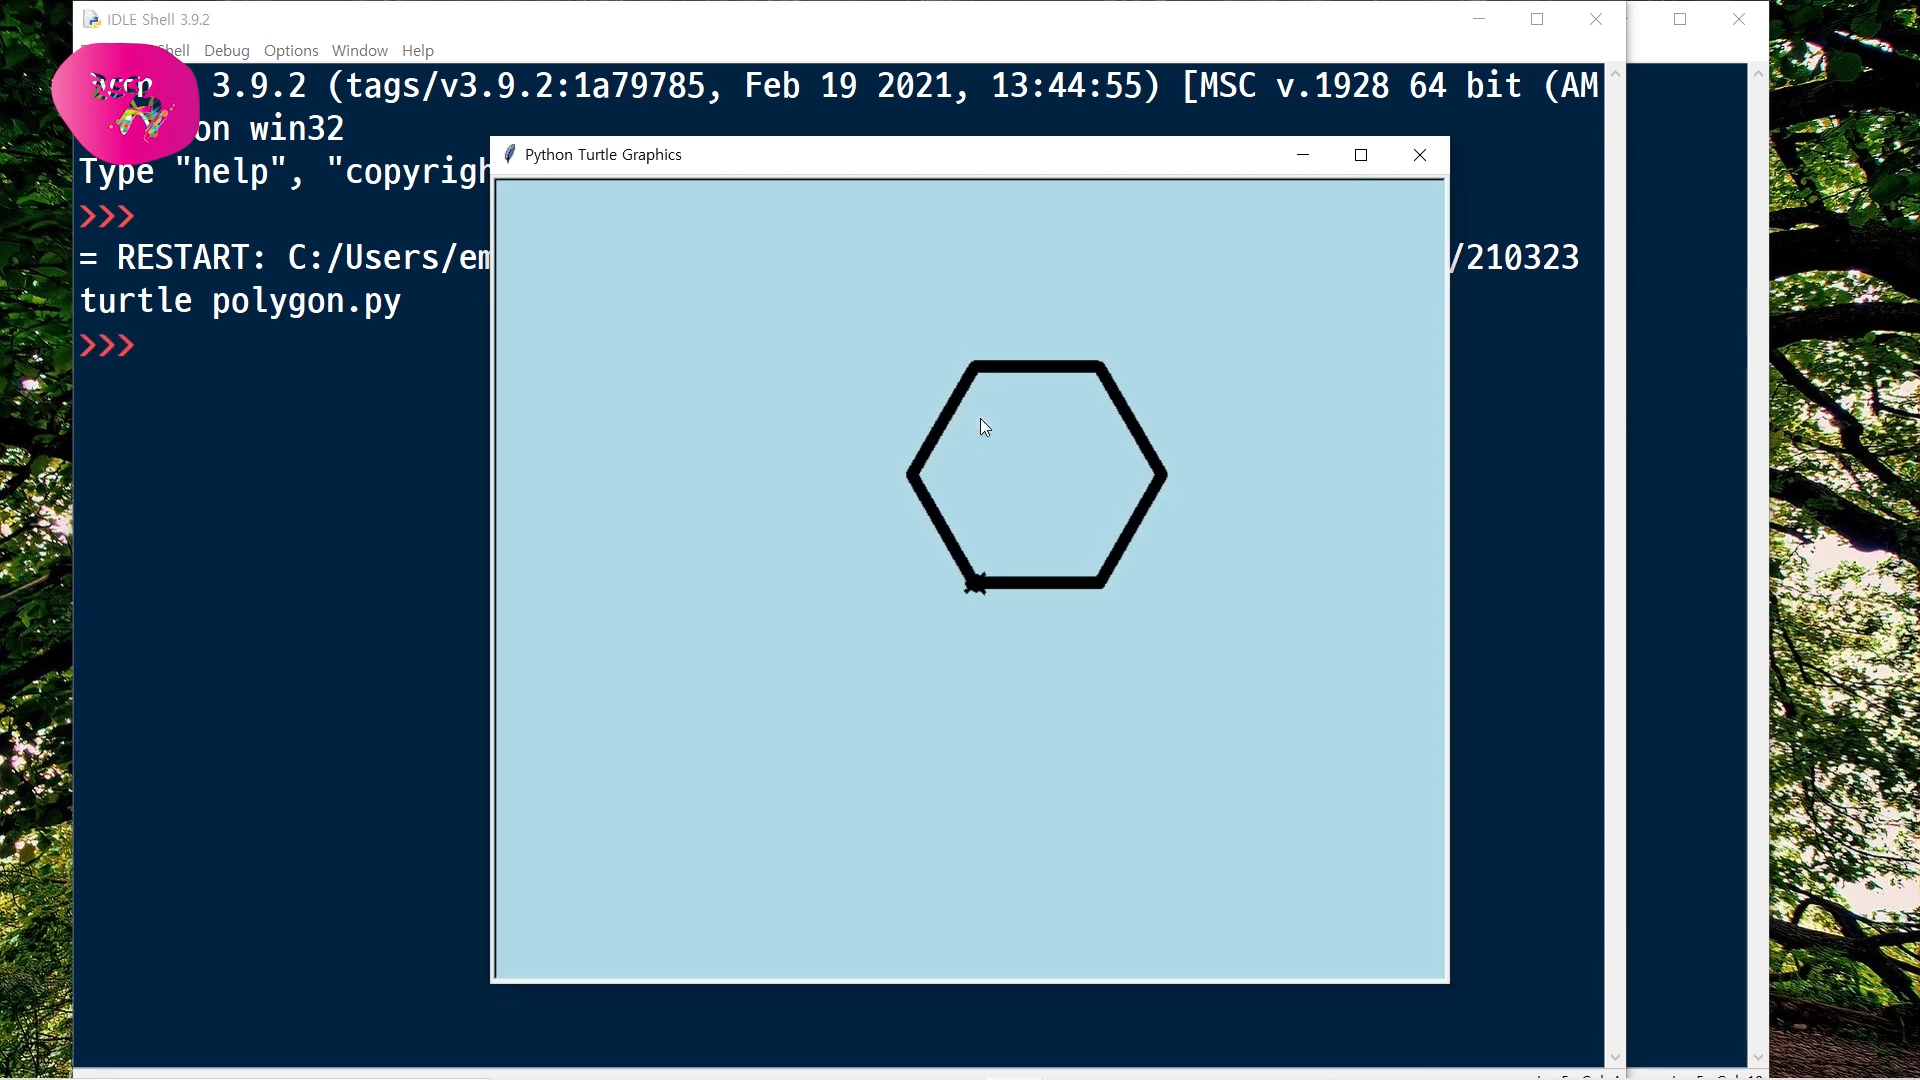Maximize the background editor window behind IDLE
1920x1080 pixels.
1680,19
